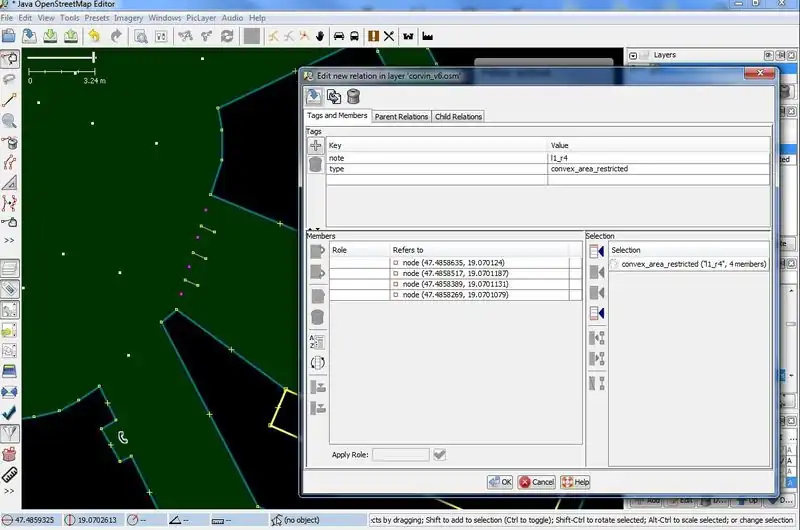Viewport: 800px width, 530px height.
Task: Click the Apply Role input field
Action: 400,455
